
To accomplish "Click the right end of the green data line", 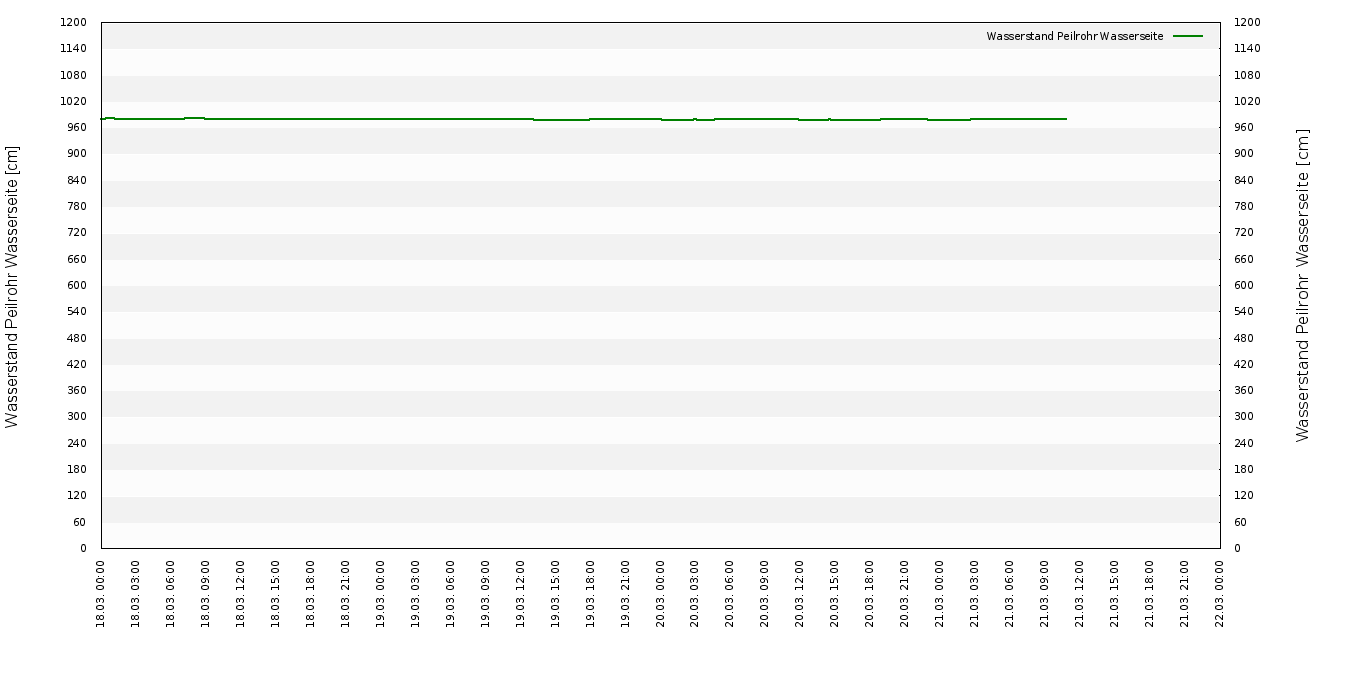I will (1066, 119).
